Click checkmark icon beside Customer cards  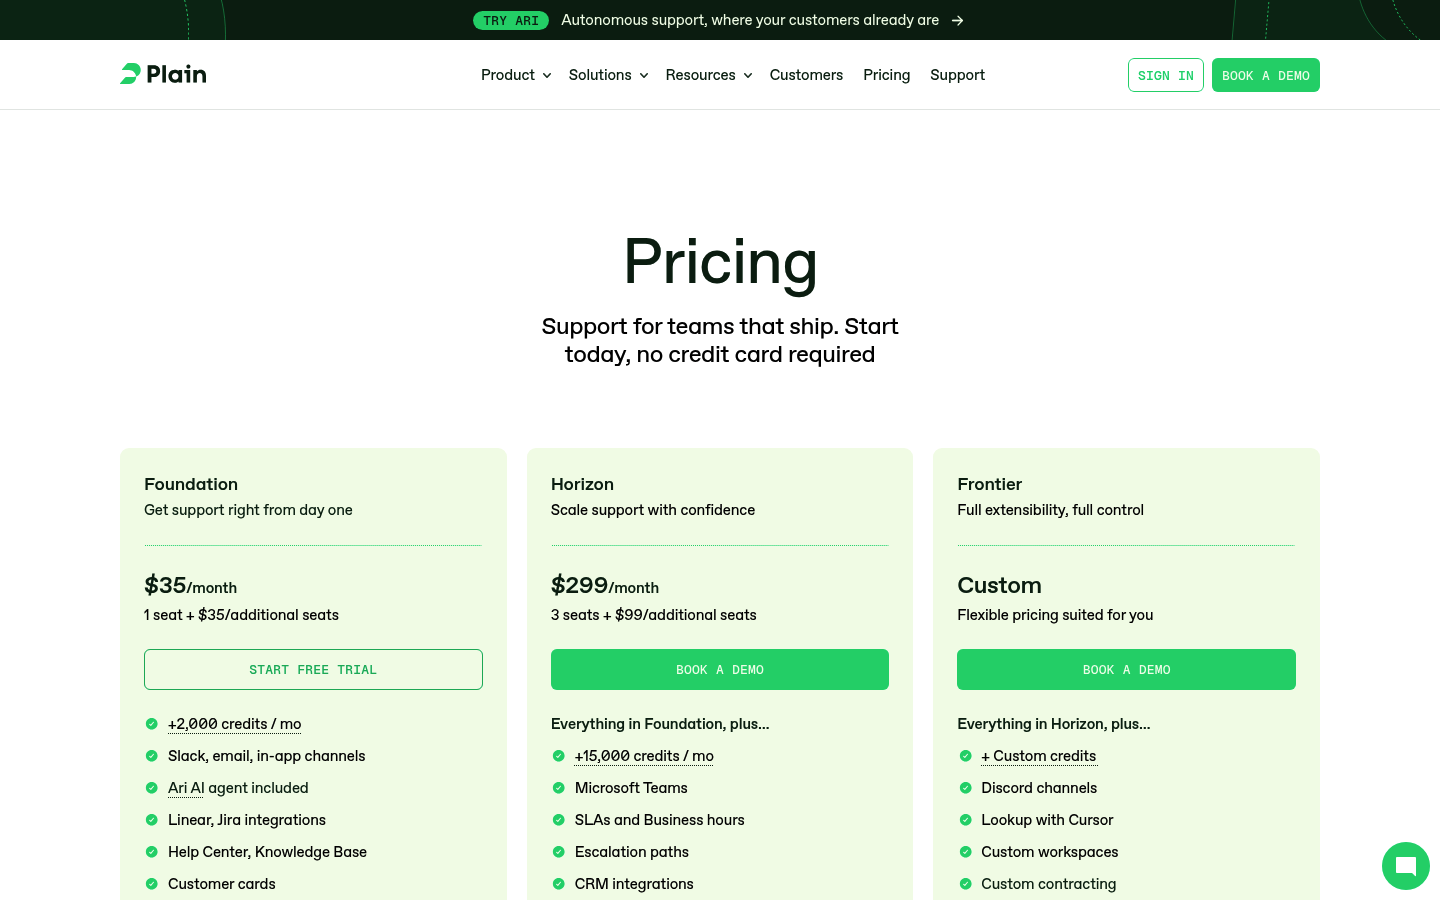point(152,884)
